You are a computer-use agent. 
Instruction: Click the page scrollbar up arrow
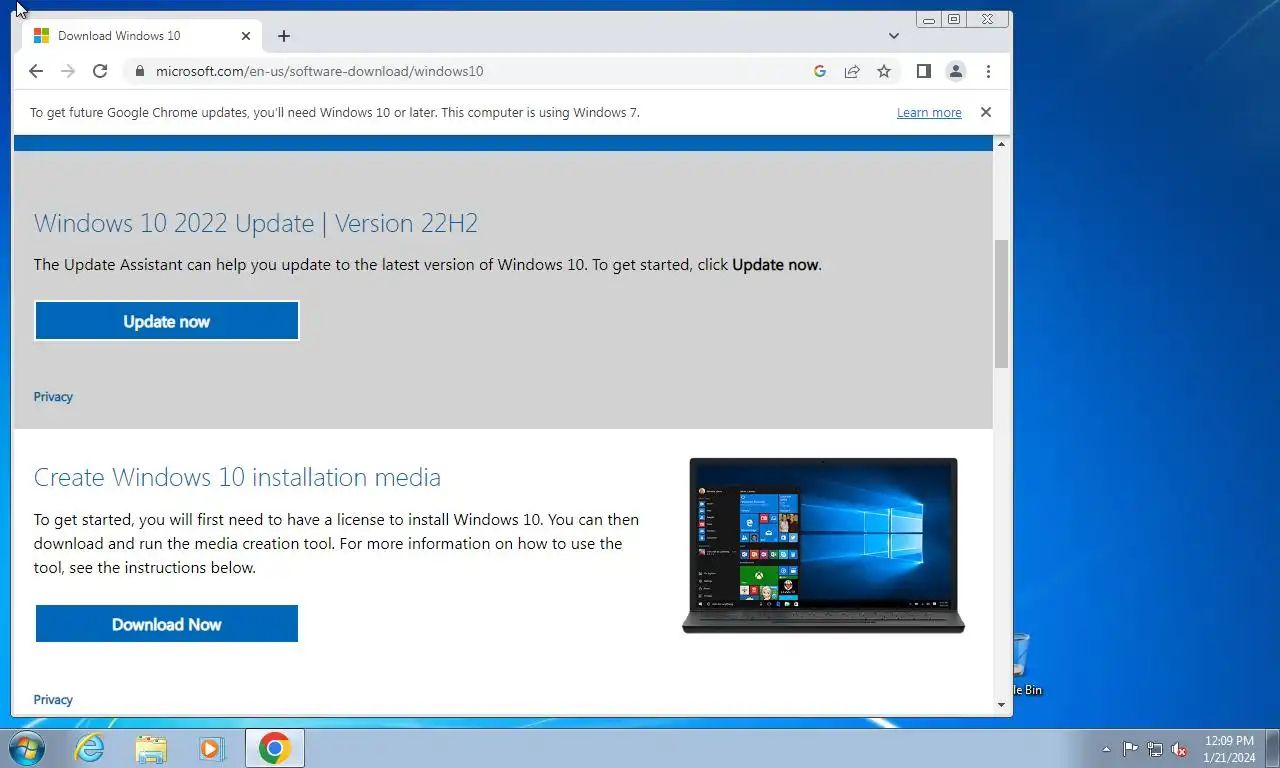[x=1001, y=145]
